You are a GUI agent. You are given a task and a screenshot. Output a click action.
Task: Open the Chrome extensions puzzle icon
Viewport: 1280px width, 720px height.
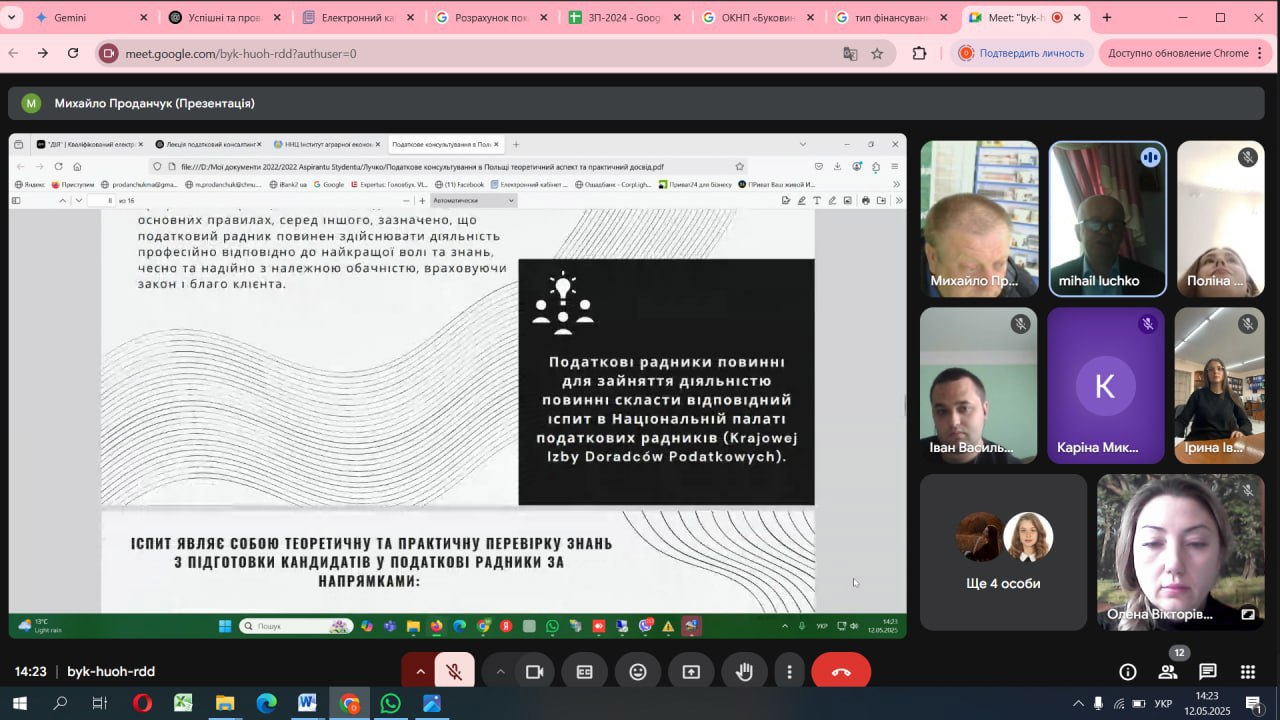coord(919,53)
